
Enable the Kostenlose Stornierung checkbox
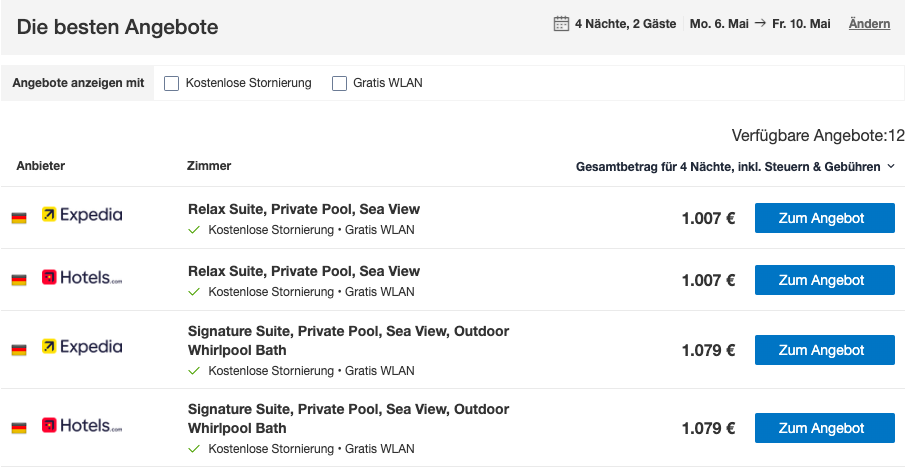coord(171,83)
